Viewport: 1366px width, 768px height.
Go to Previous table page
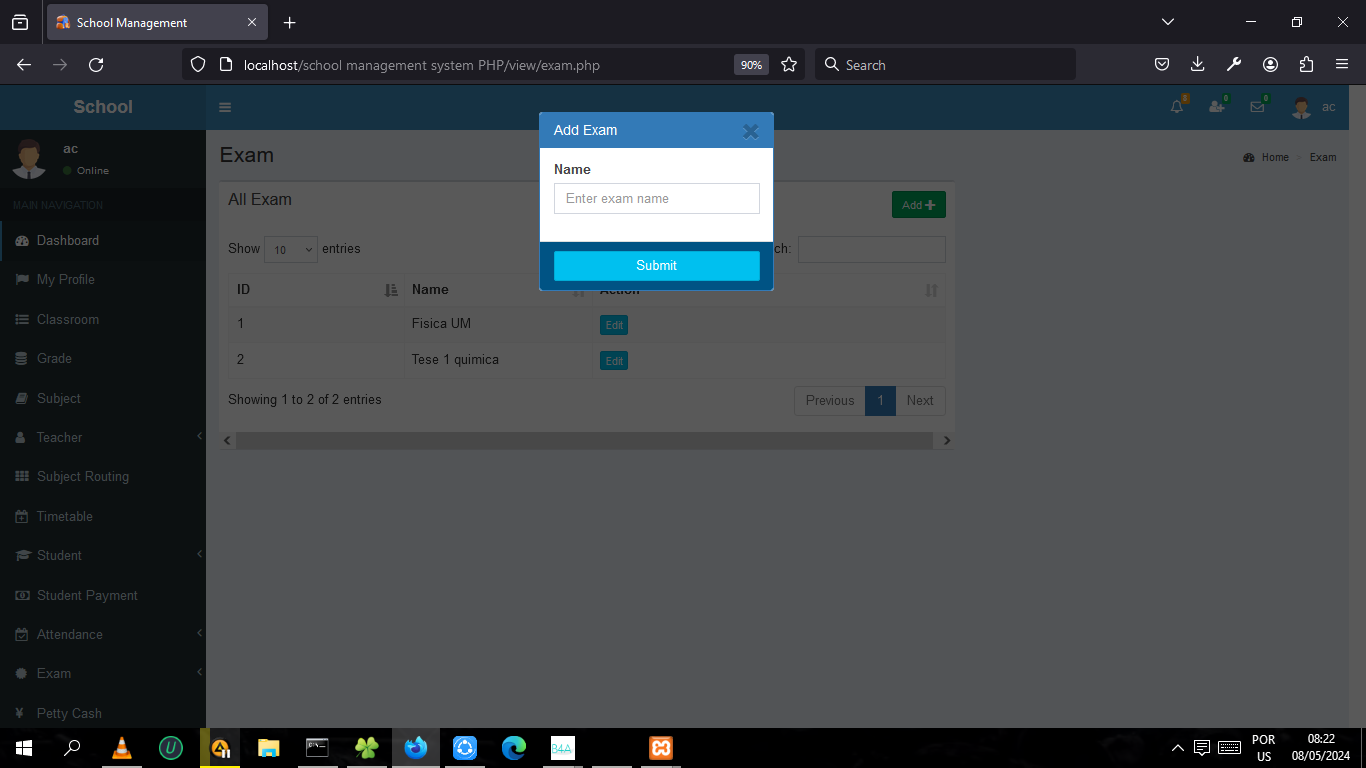[830, 401]
